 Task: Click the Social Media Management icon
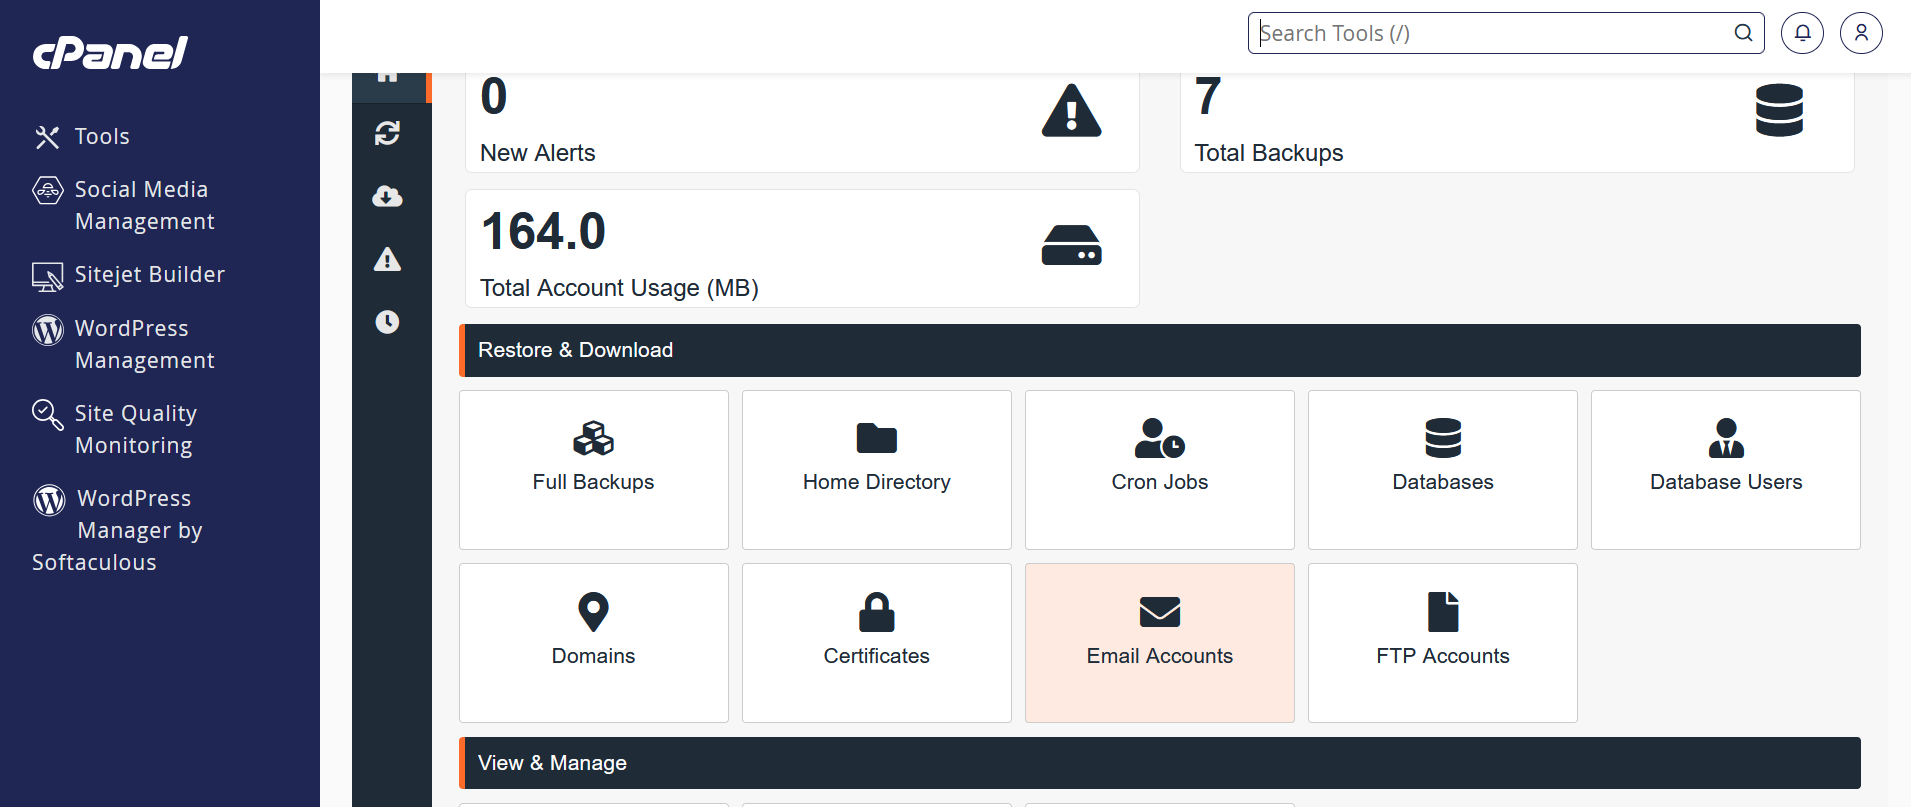[47, 190]
